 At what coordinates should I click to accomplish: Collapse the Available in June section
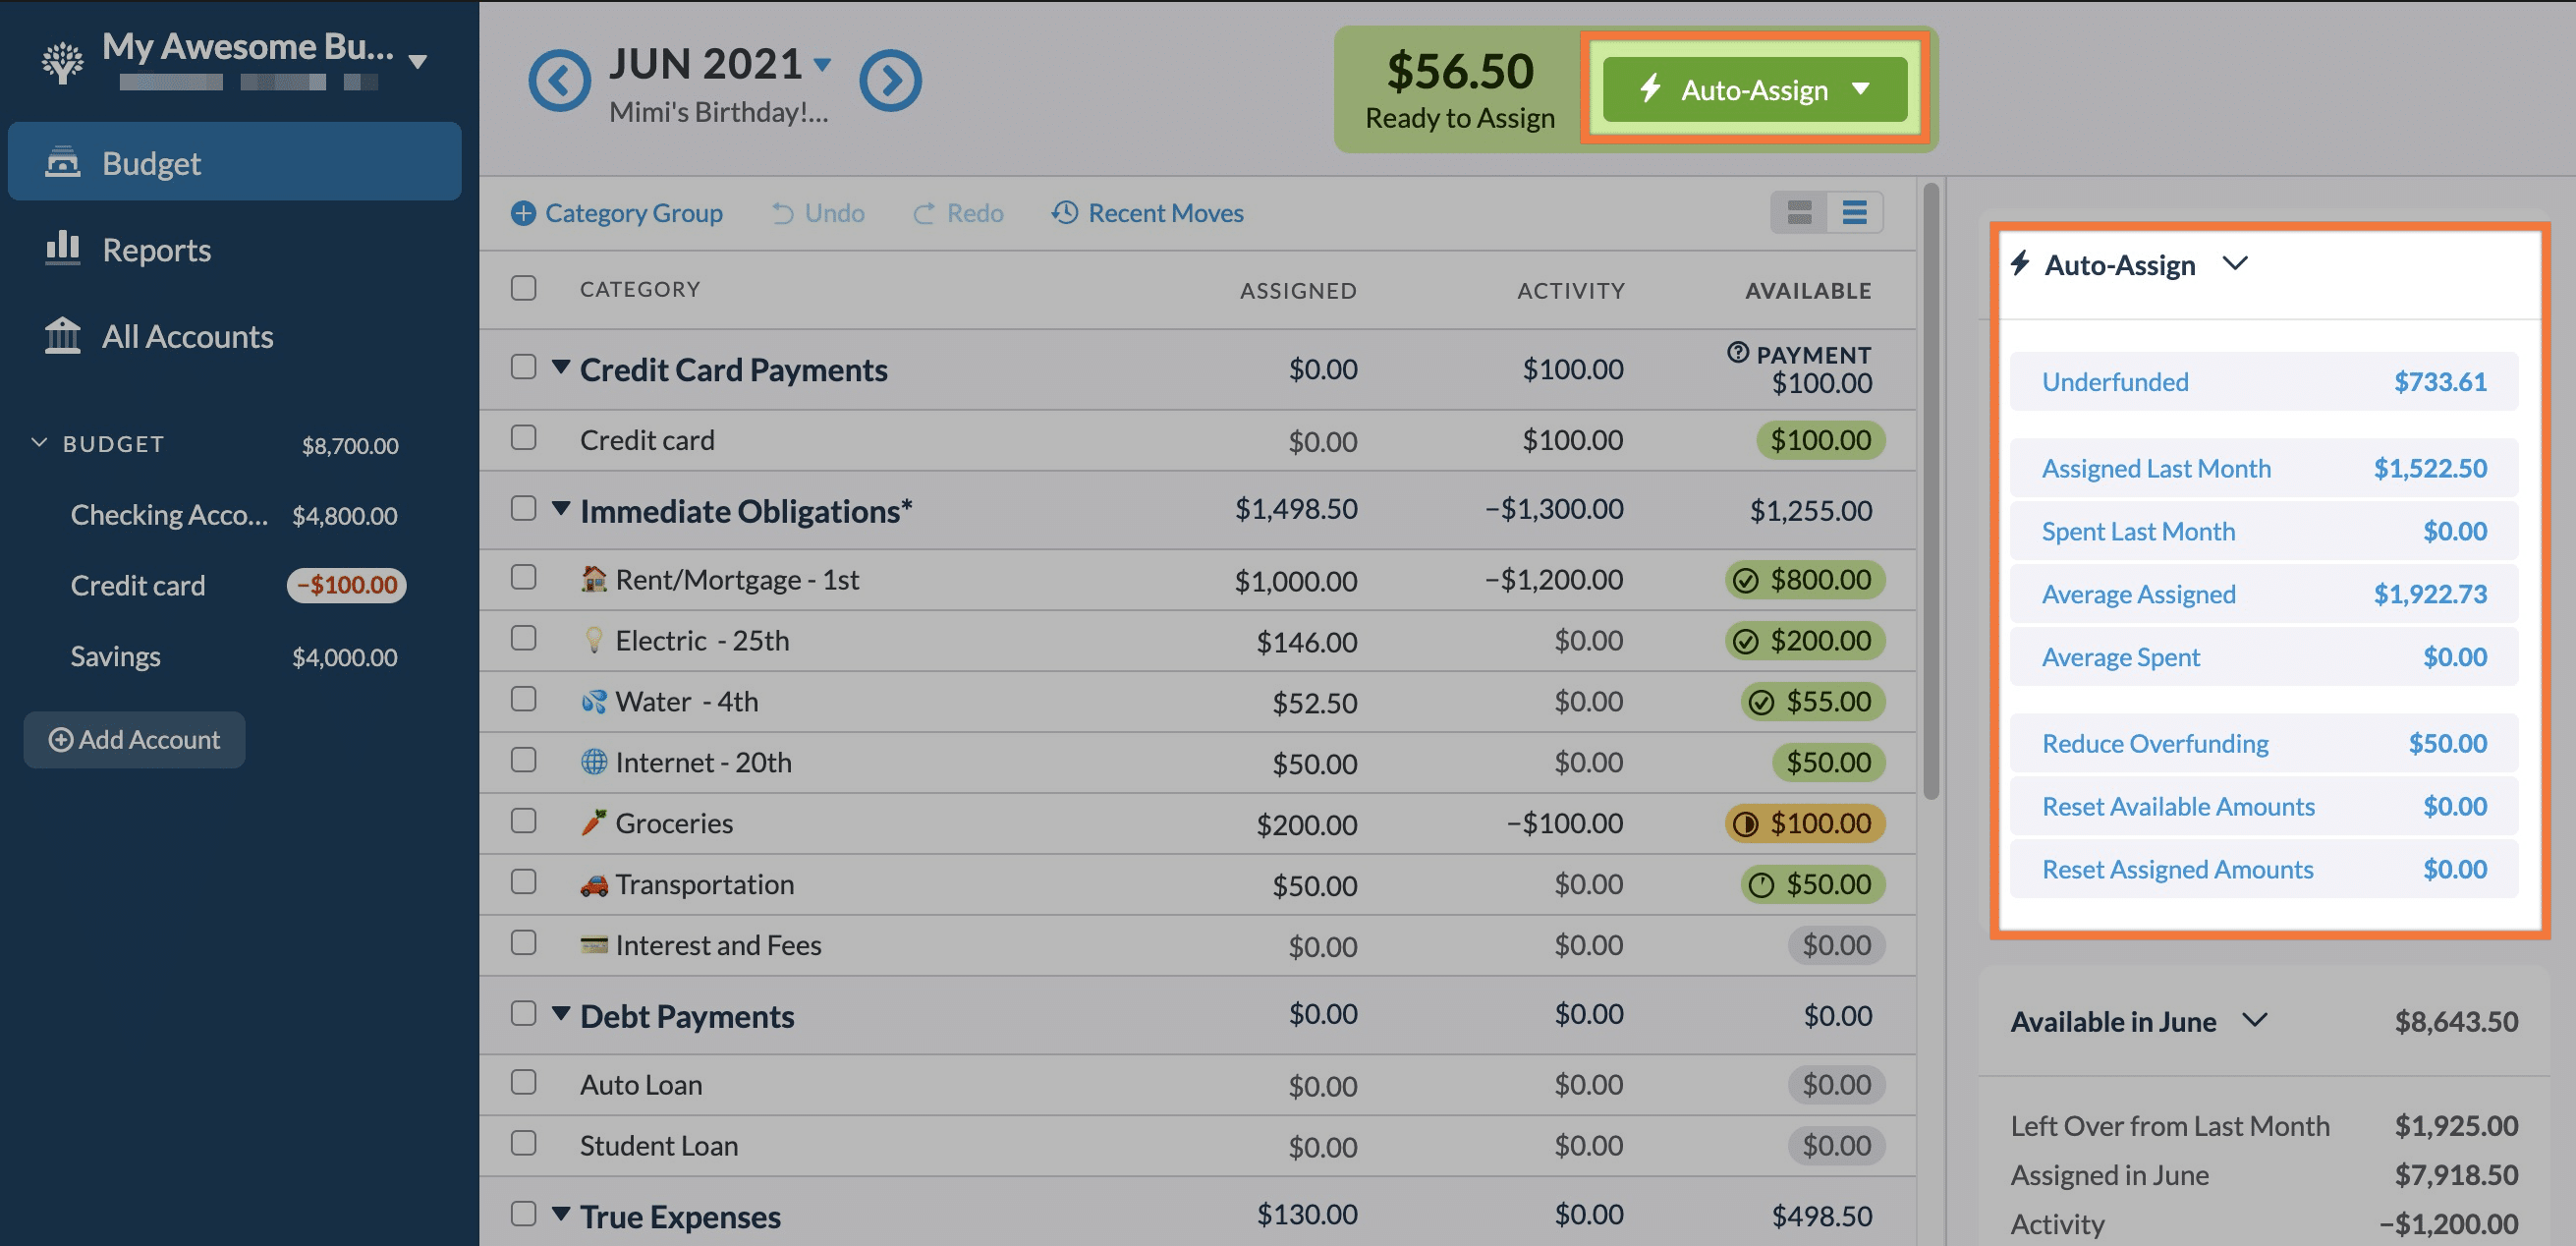point(2256,1021)
